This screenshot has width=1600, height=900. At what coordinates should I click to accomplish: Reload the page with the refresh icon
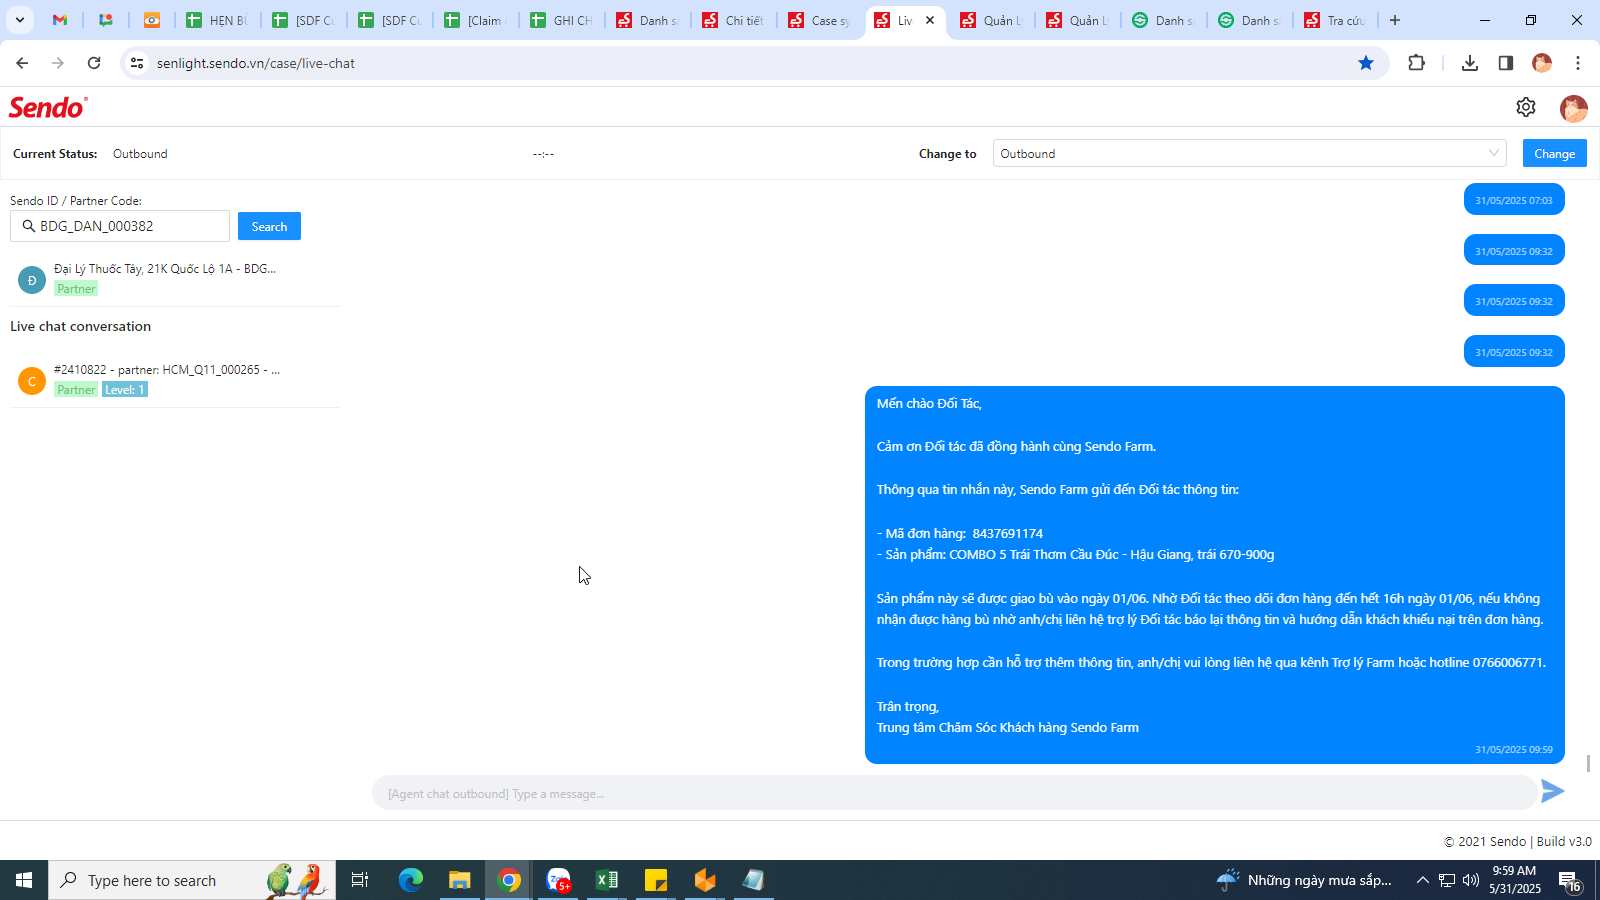click(94, 63)
